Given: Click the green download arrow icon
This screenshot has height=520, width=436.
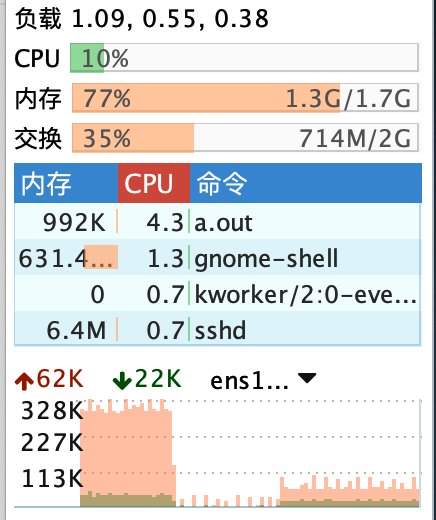Looking at the screenshot, I should click(122, 381).
